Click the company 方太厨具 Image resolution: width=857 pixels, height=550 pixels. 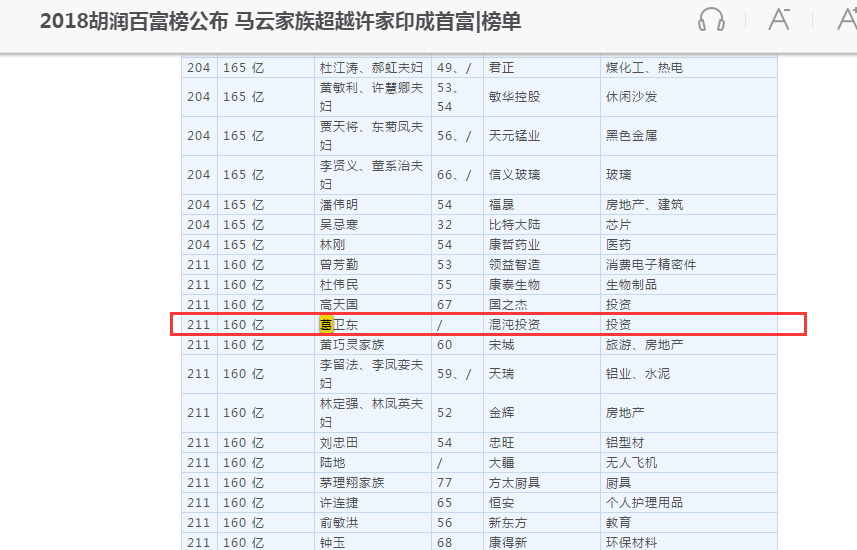(514, 483)
